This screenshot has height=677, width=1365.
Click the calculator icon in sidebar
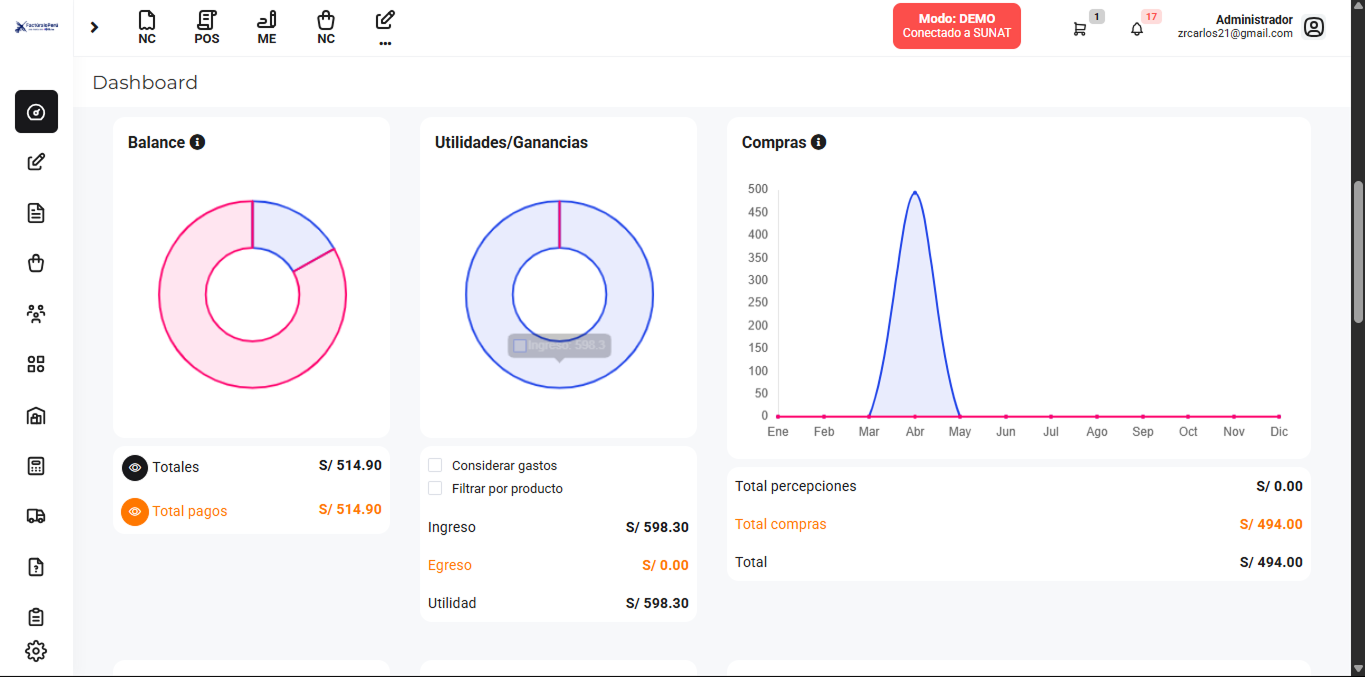click(36, 466)
